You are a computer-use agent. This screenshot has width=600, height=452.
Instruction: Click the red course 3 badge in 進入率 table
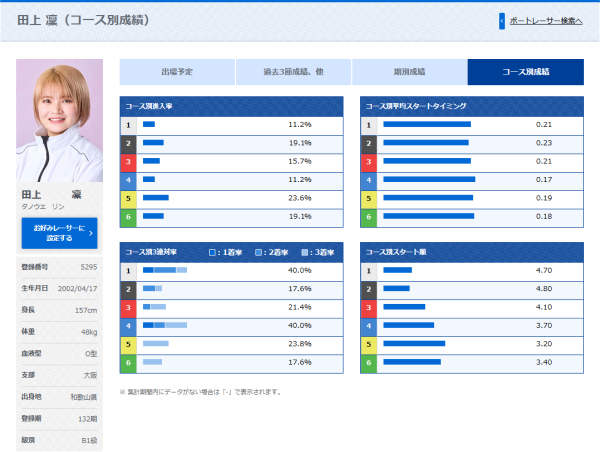pyautogui.click(x=128, y=162)
